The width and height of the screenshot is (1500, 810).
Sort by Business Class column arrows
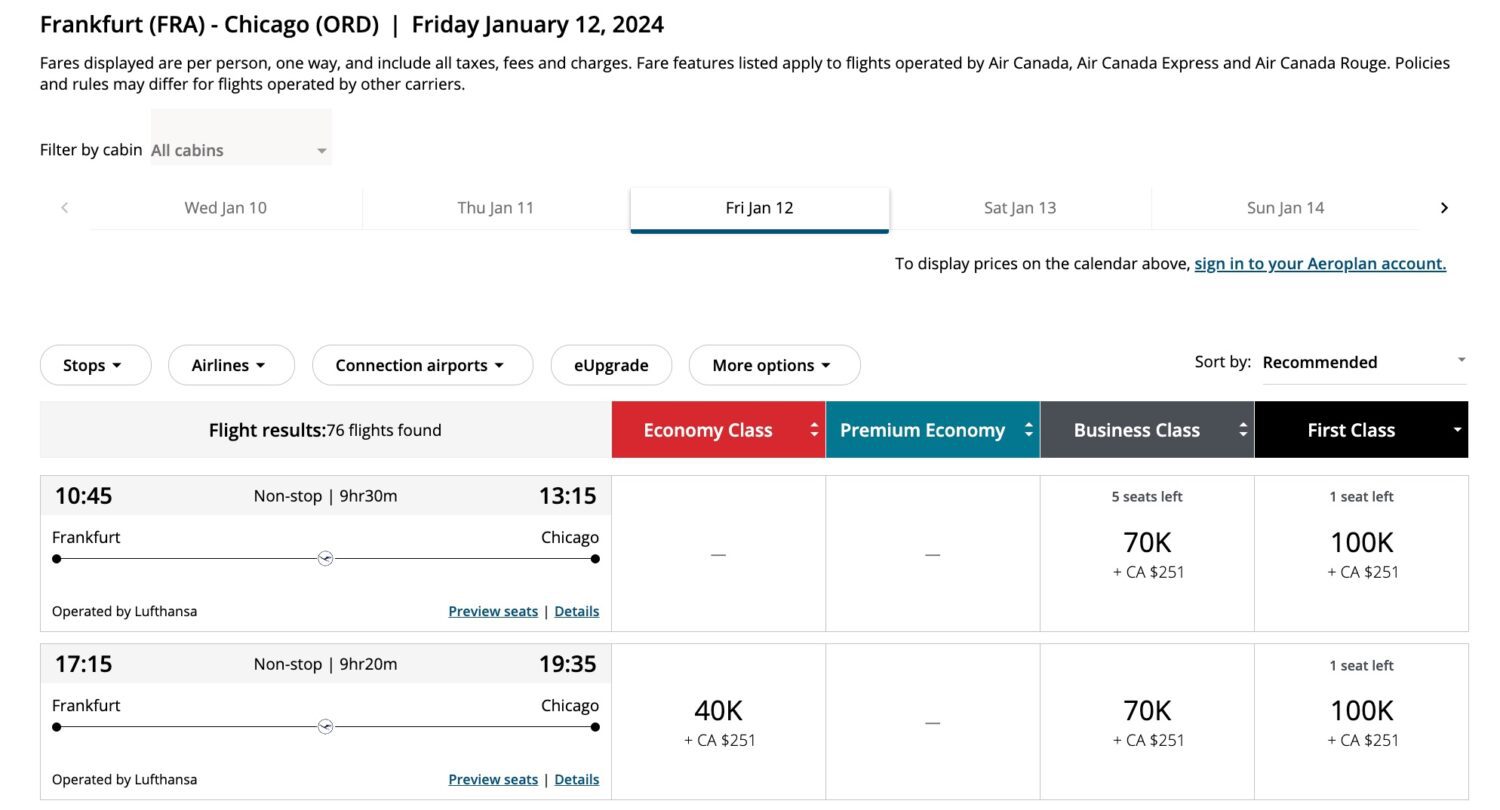[x=1242, y=430]
